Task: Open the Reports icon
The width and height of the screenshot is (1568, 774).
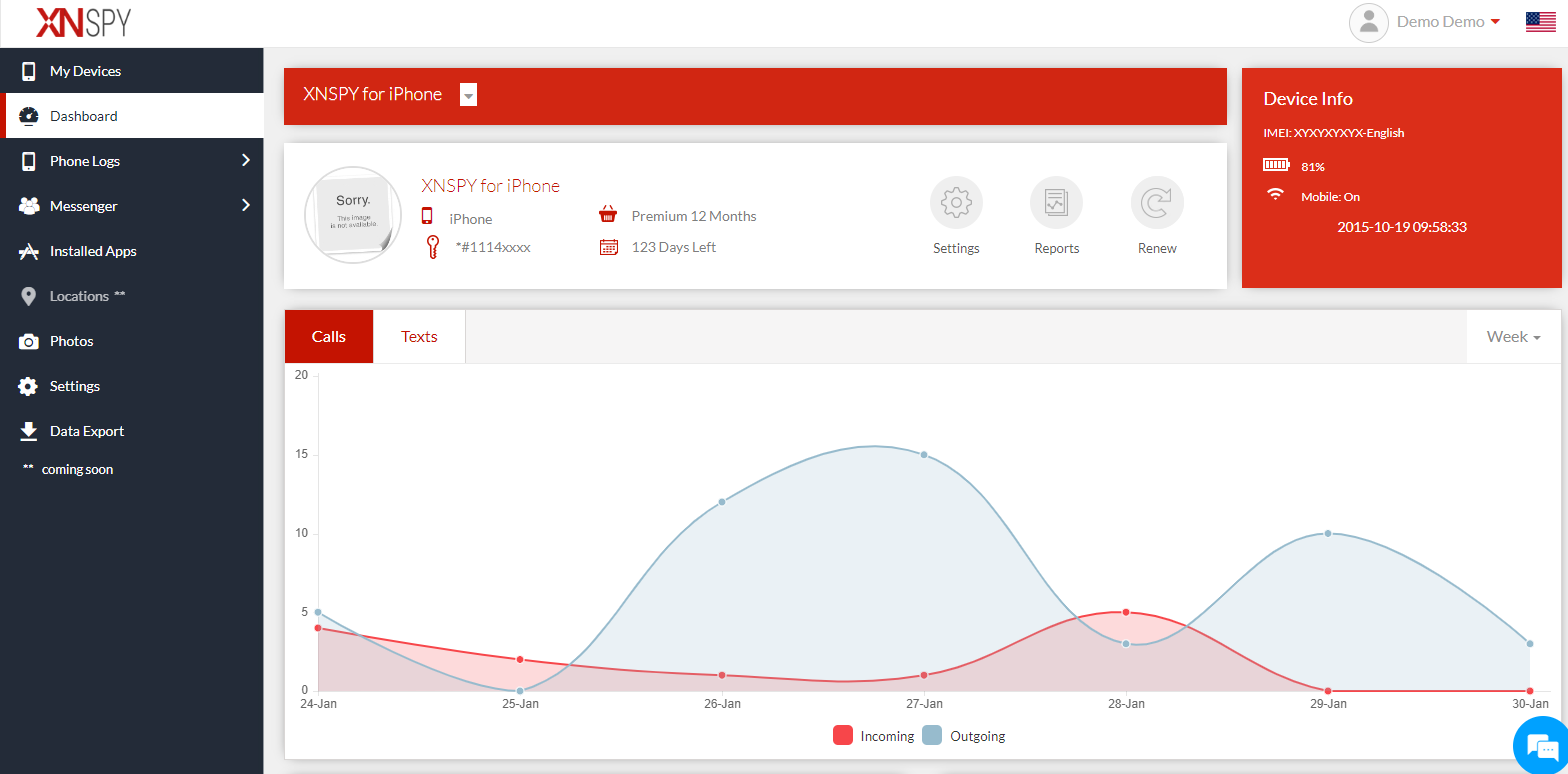Action: 1056,202
